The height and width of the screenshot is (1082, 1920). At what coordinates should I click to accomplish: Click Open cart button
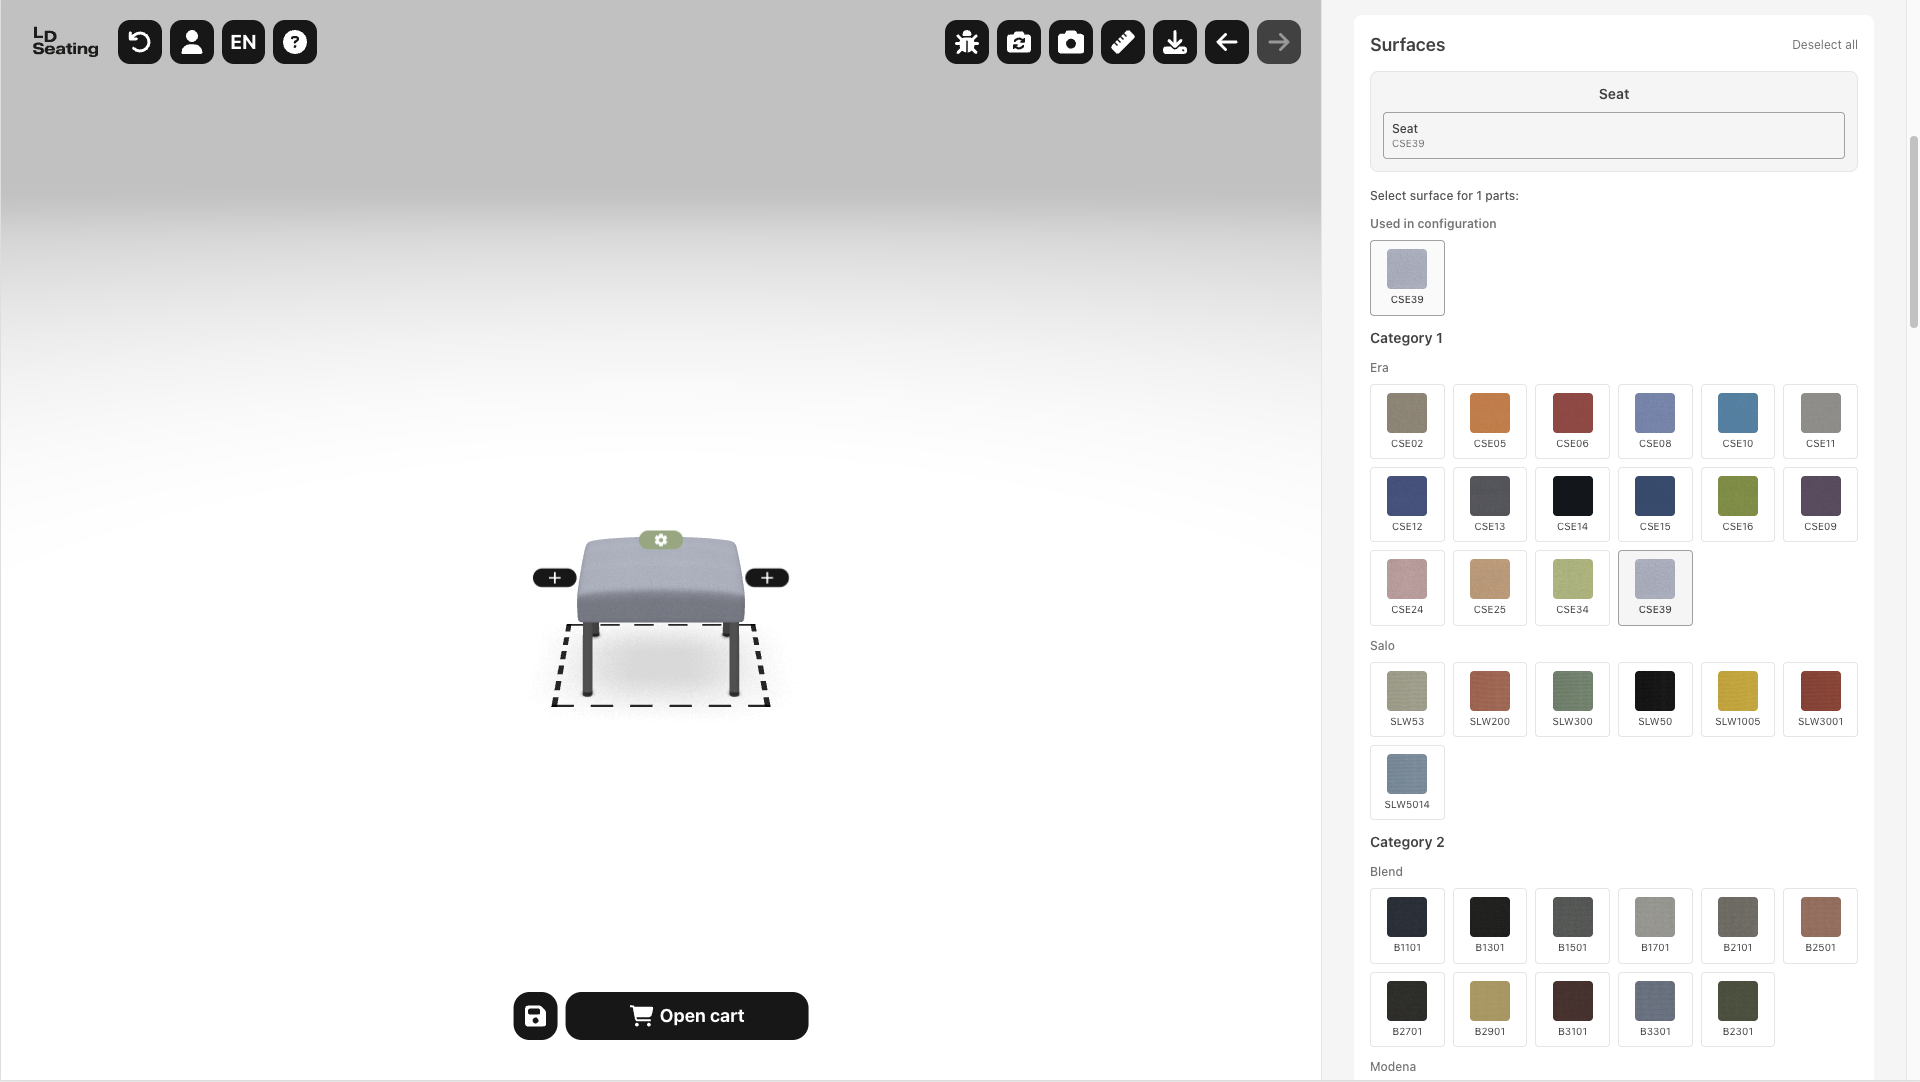(x=687, y=1016)
